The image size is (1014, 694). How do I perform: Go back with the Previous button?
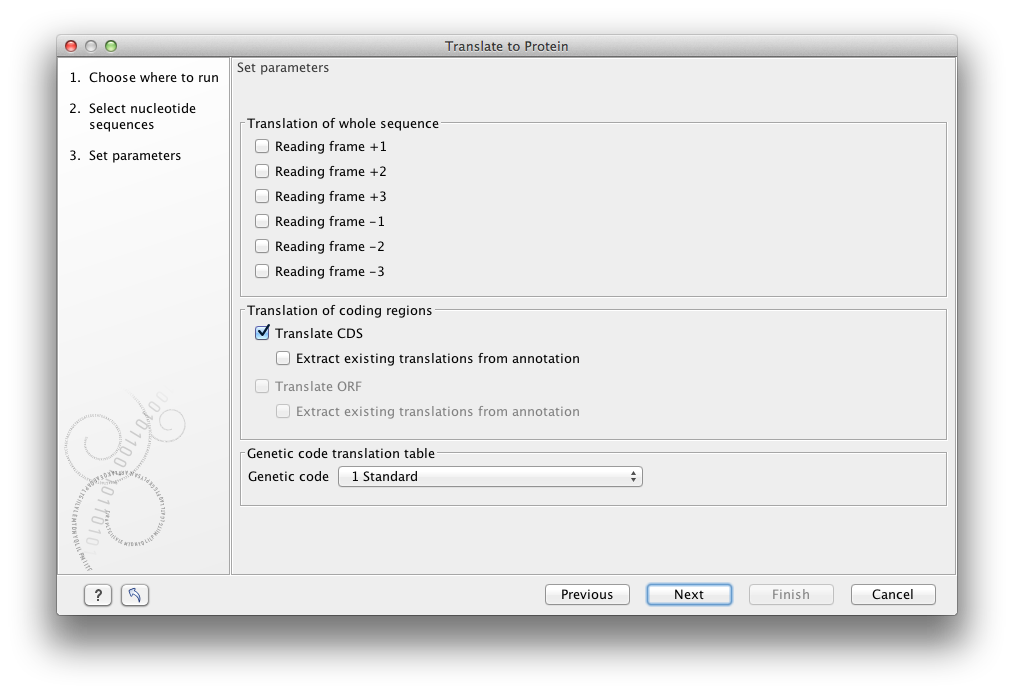(587, 595)
